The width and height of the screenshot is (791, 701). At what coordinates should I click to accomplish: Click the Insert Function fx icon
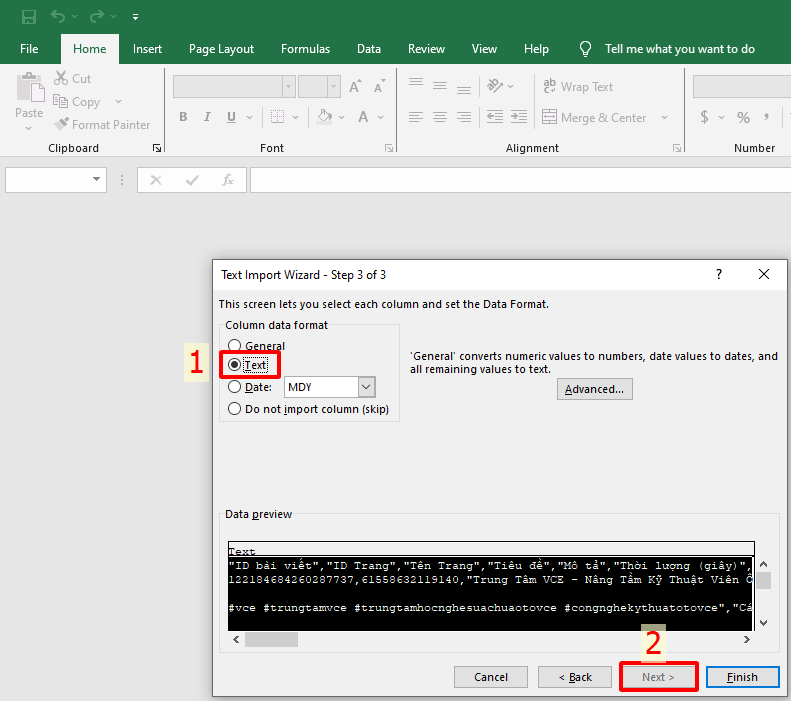[228, 180]
